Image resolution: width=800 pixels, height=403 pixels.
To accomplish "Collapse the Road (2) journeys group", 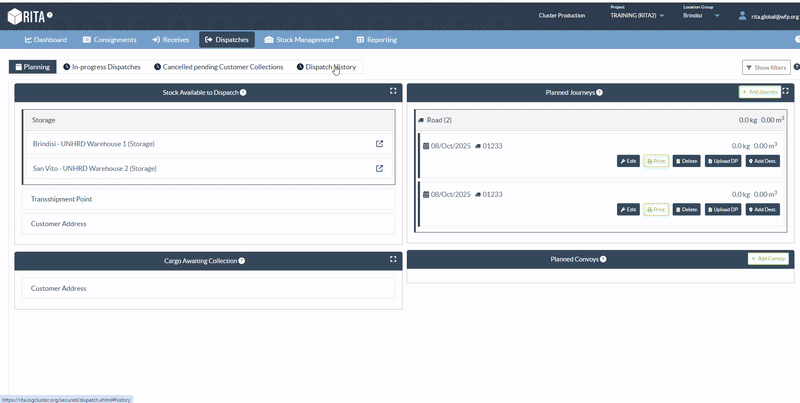I will (x=436, y=120).
